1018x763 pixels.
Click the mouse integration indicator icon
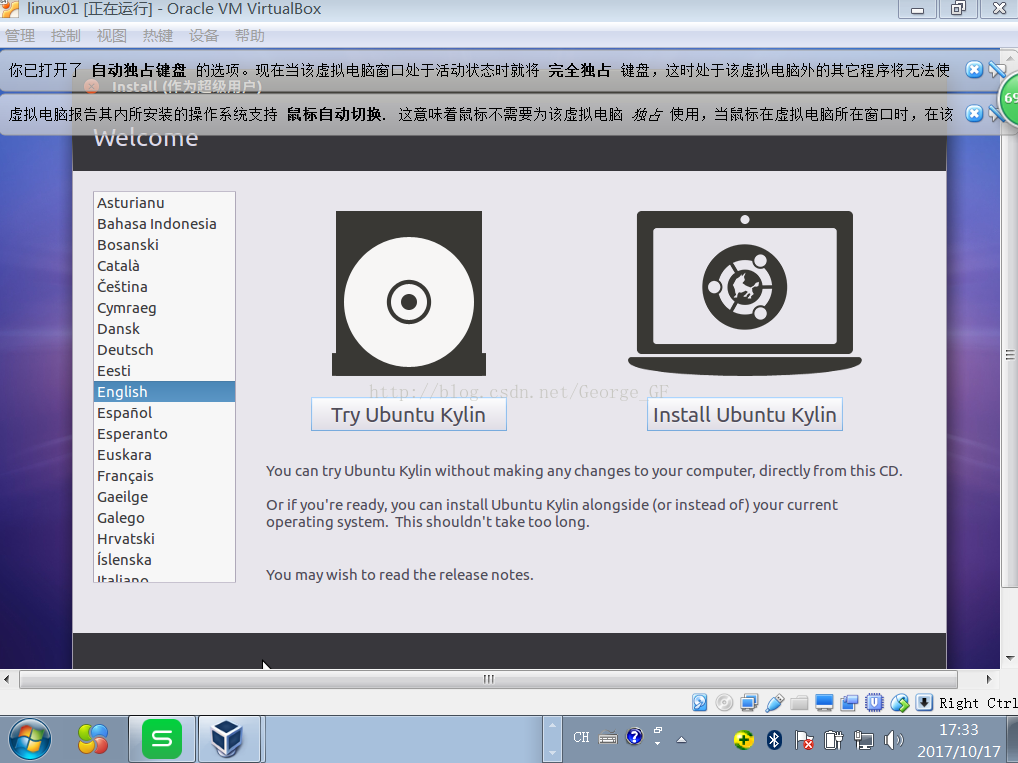pyautogui.click(x=899, y=703)
